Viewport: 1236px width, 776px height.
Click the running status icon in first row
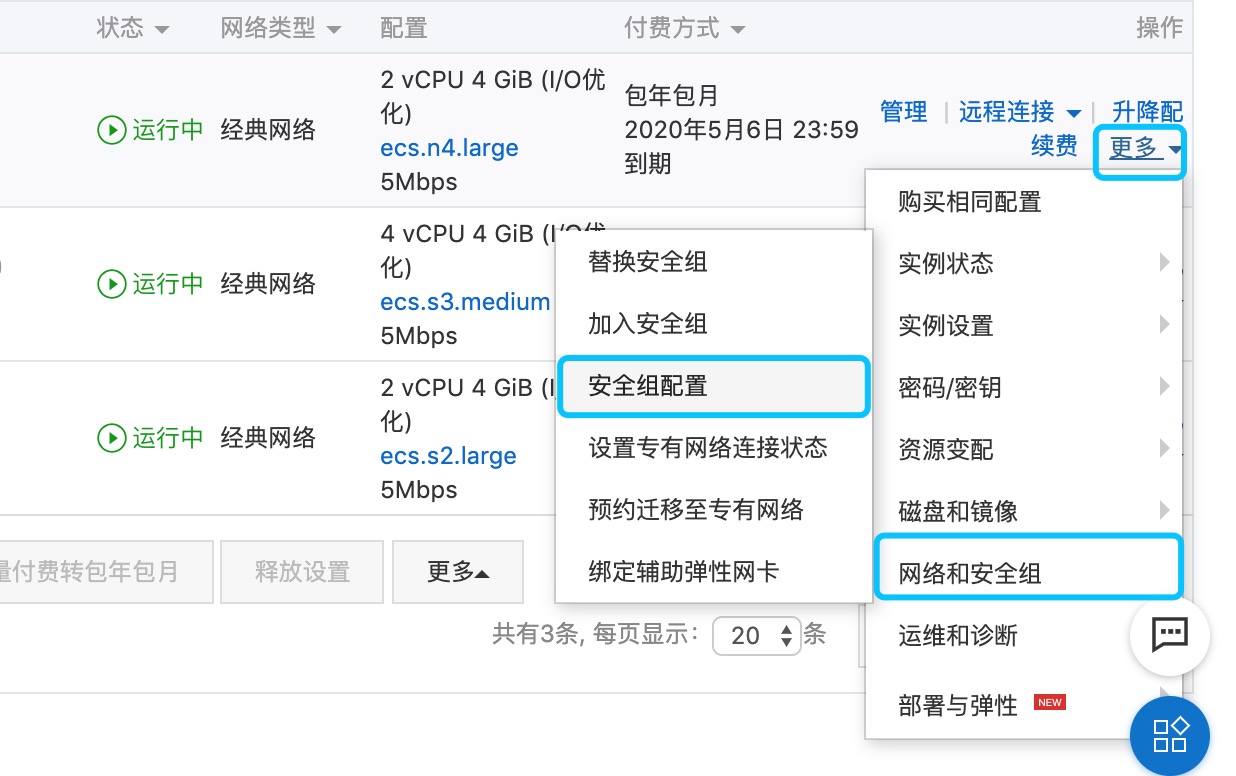[x=110, y=130]
